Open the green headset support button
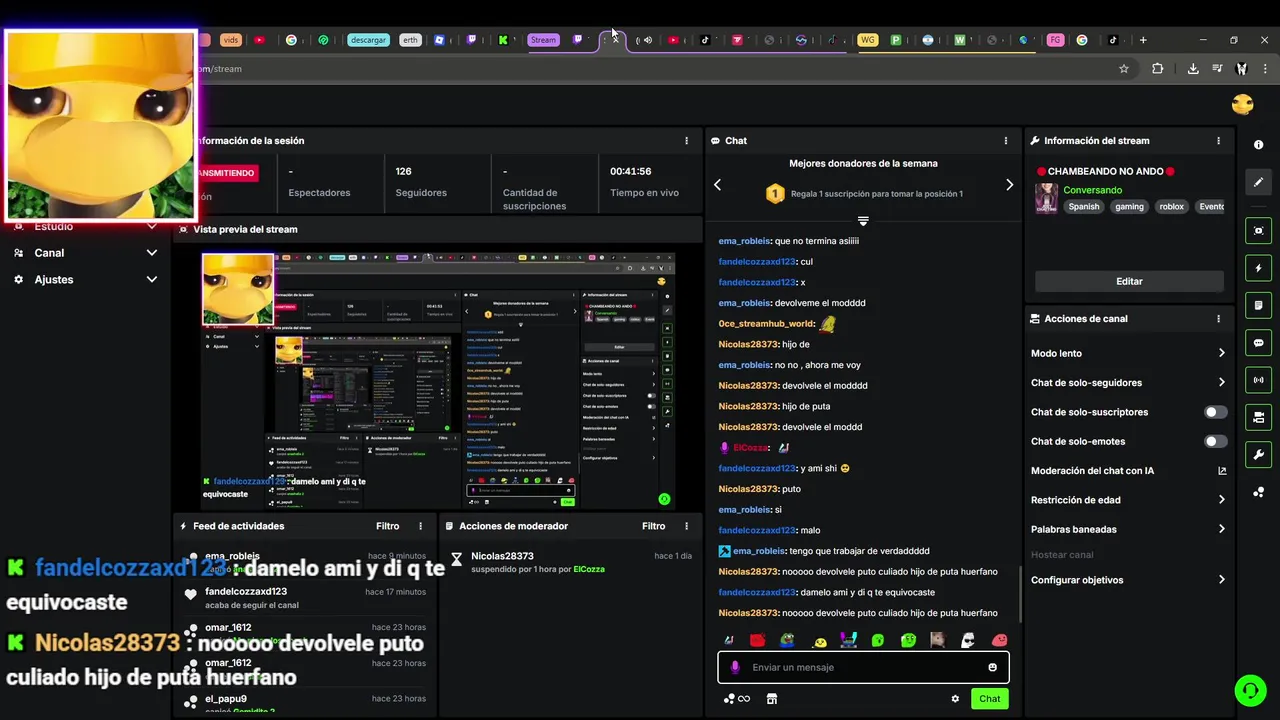Image resolution: width=1280 pixels, height=720 pixels. [x=1249, y=690]
